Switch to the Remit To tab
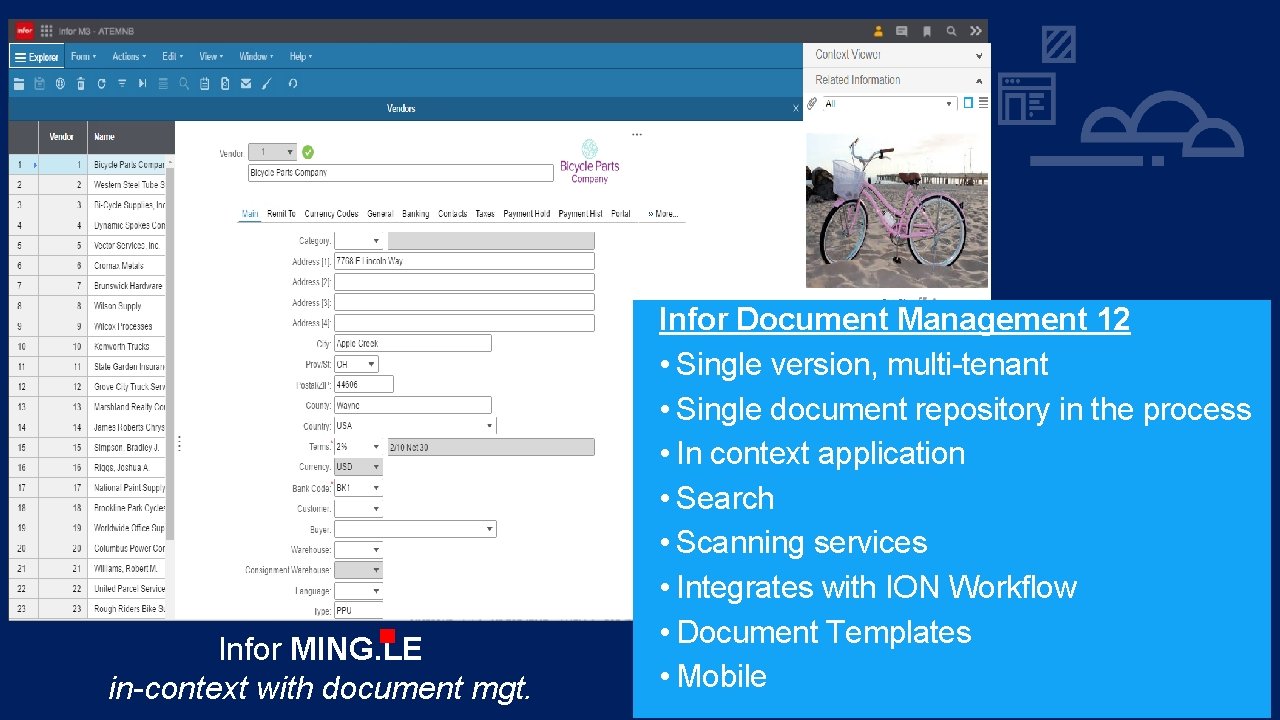 (x=281, y=214)
